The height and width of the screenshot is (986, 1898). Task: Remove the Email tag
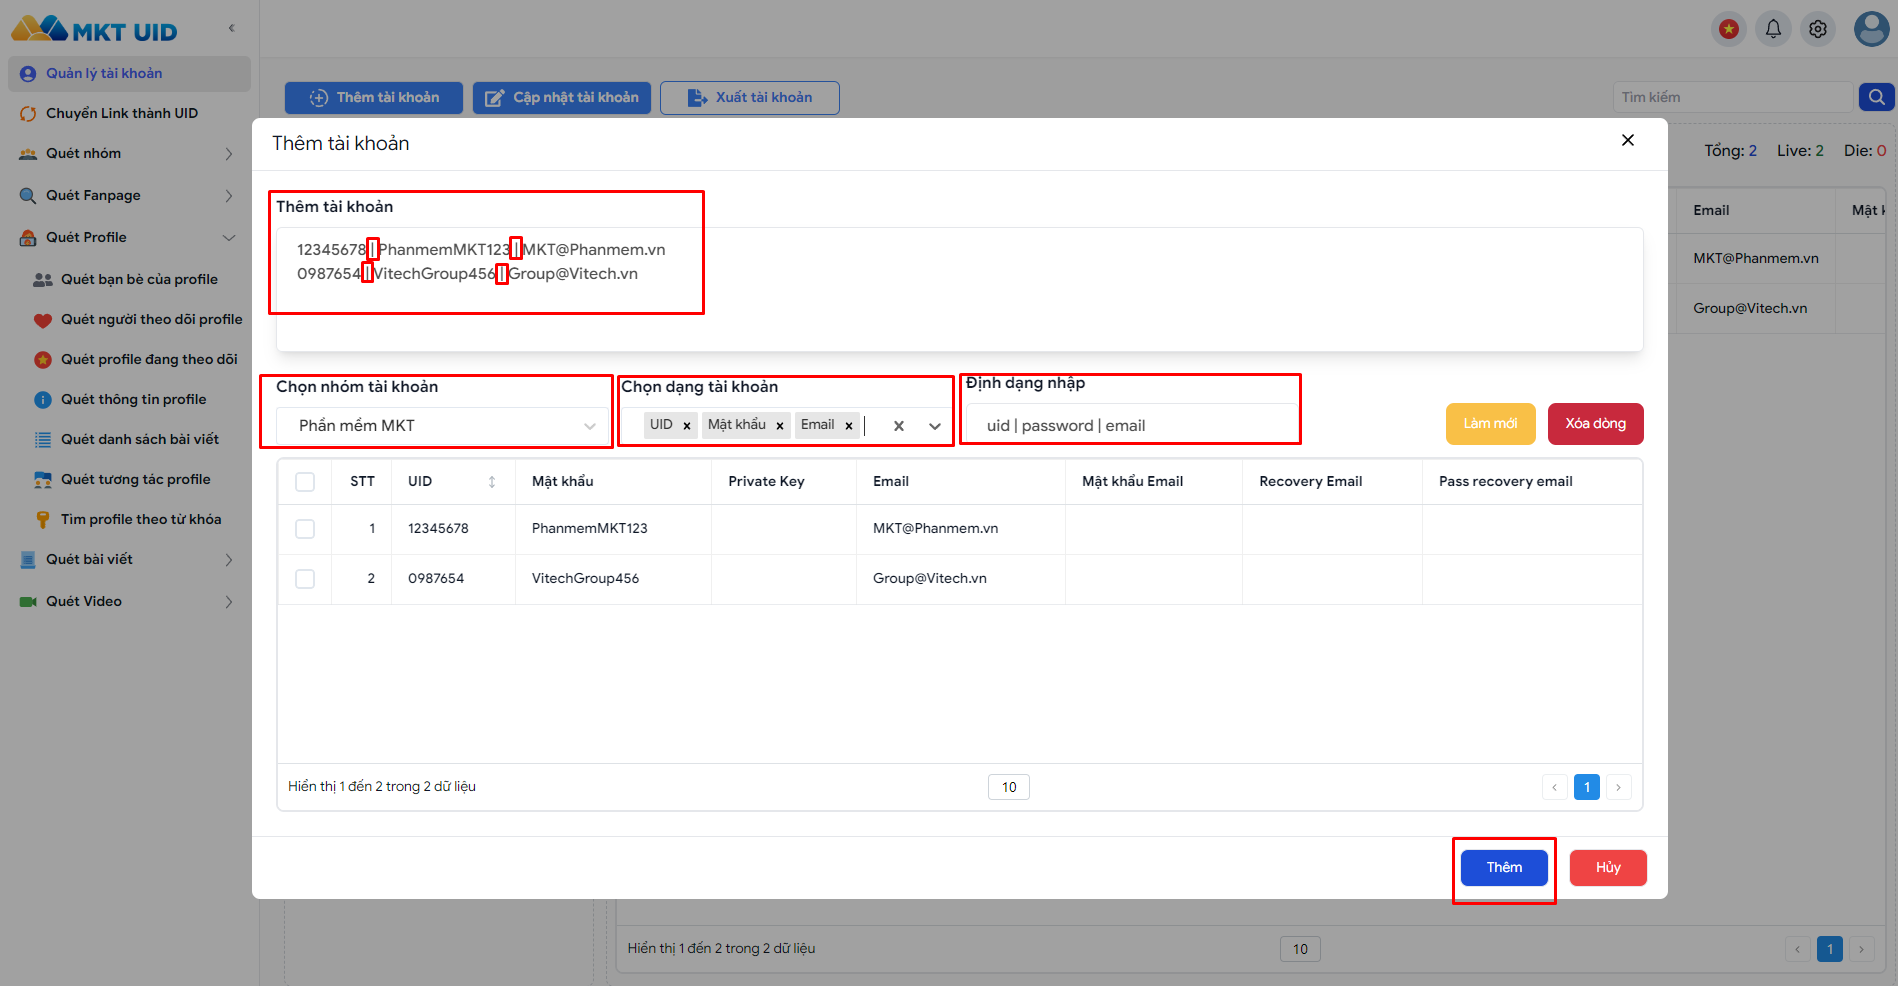point(849,426)
